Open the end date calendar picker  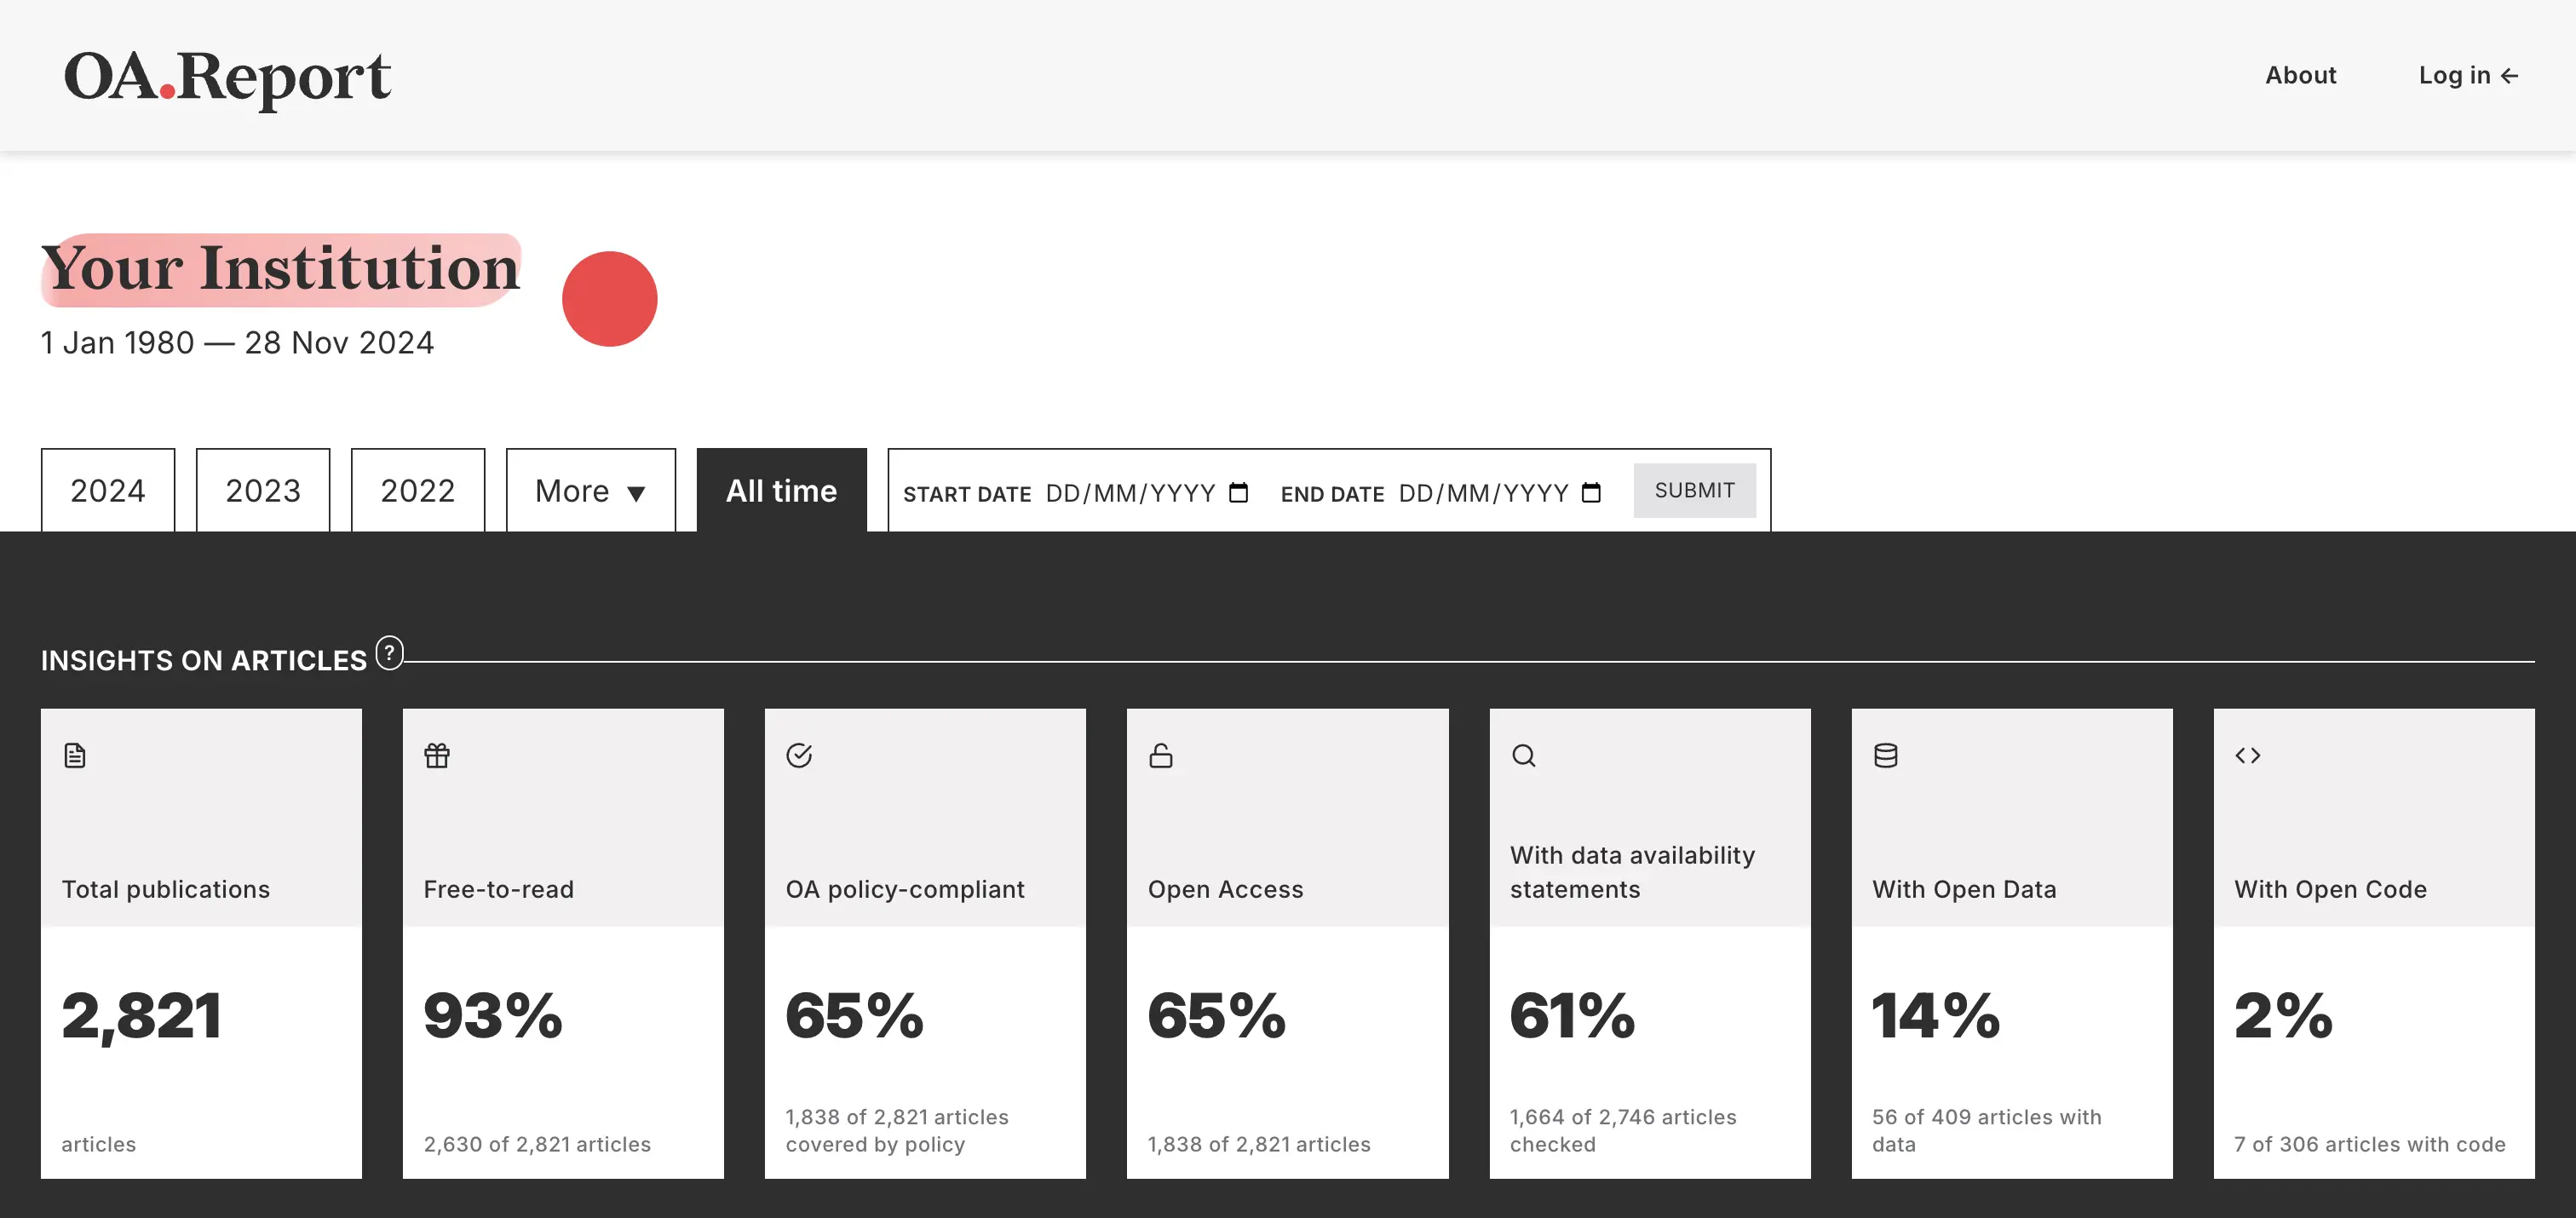(1591, 493)
